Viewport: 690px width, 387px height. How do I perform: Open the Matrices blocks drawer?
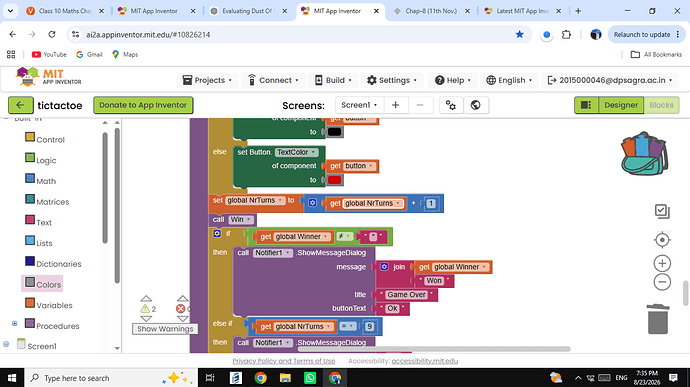click(47, 201)
